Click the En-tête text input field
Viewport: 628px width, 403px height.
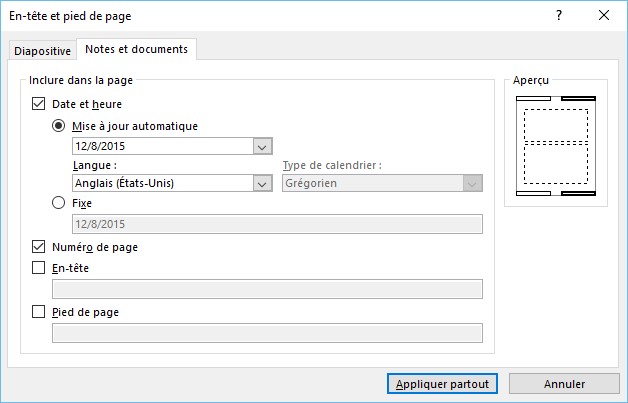coord(267,289)
